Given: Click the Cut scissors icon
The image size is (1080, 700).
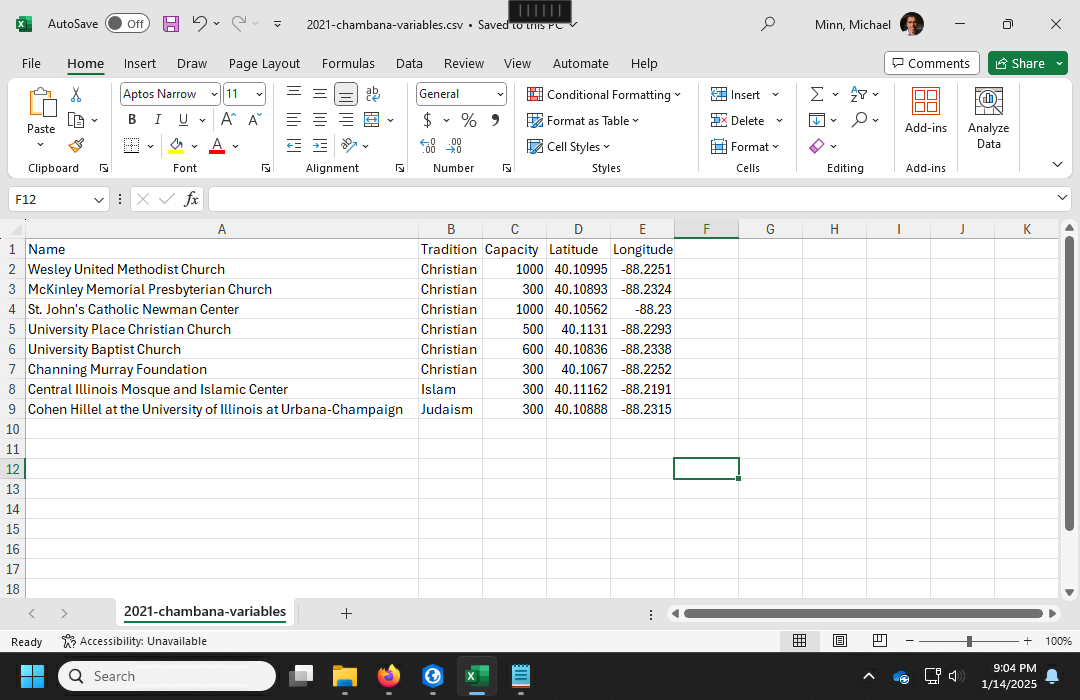Looking at the screenshot, I should click(76, 94).
